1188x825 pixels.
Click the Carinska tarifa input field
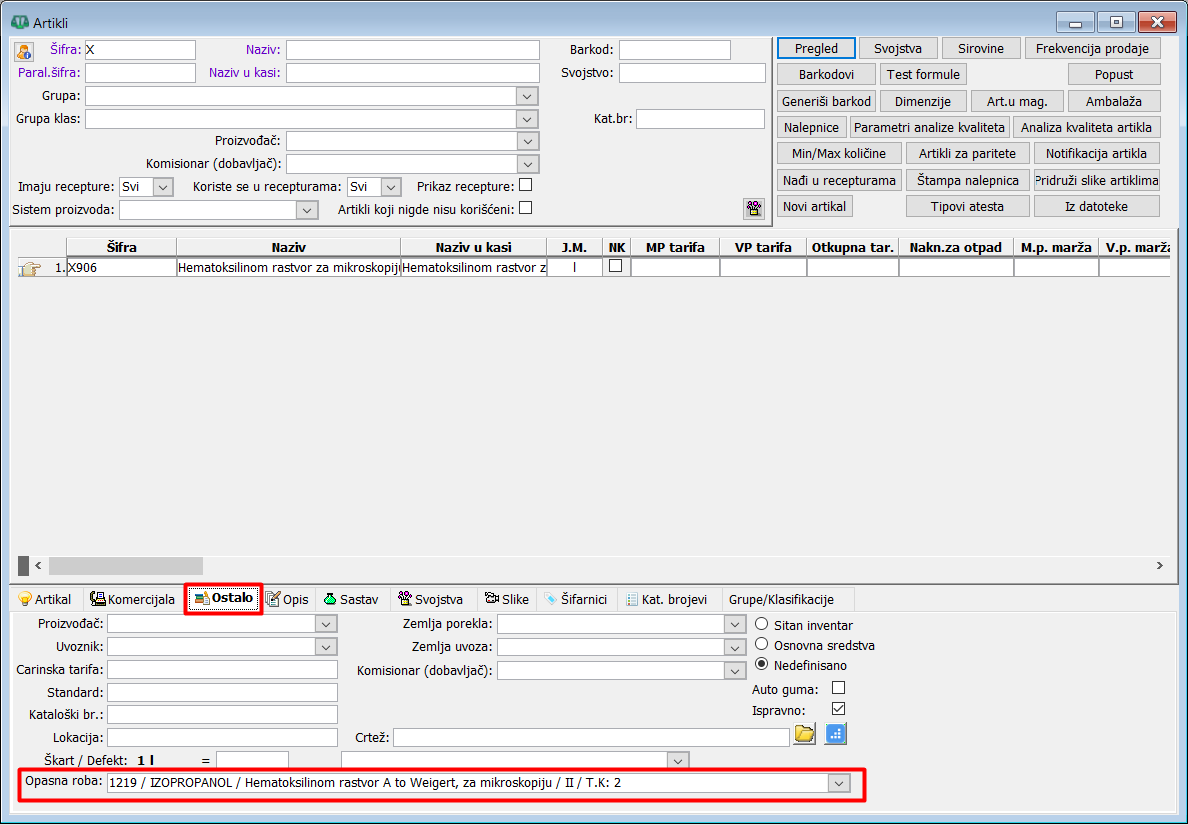pyautogui.click(x=223, y=669)
